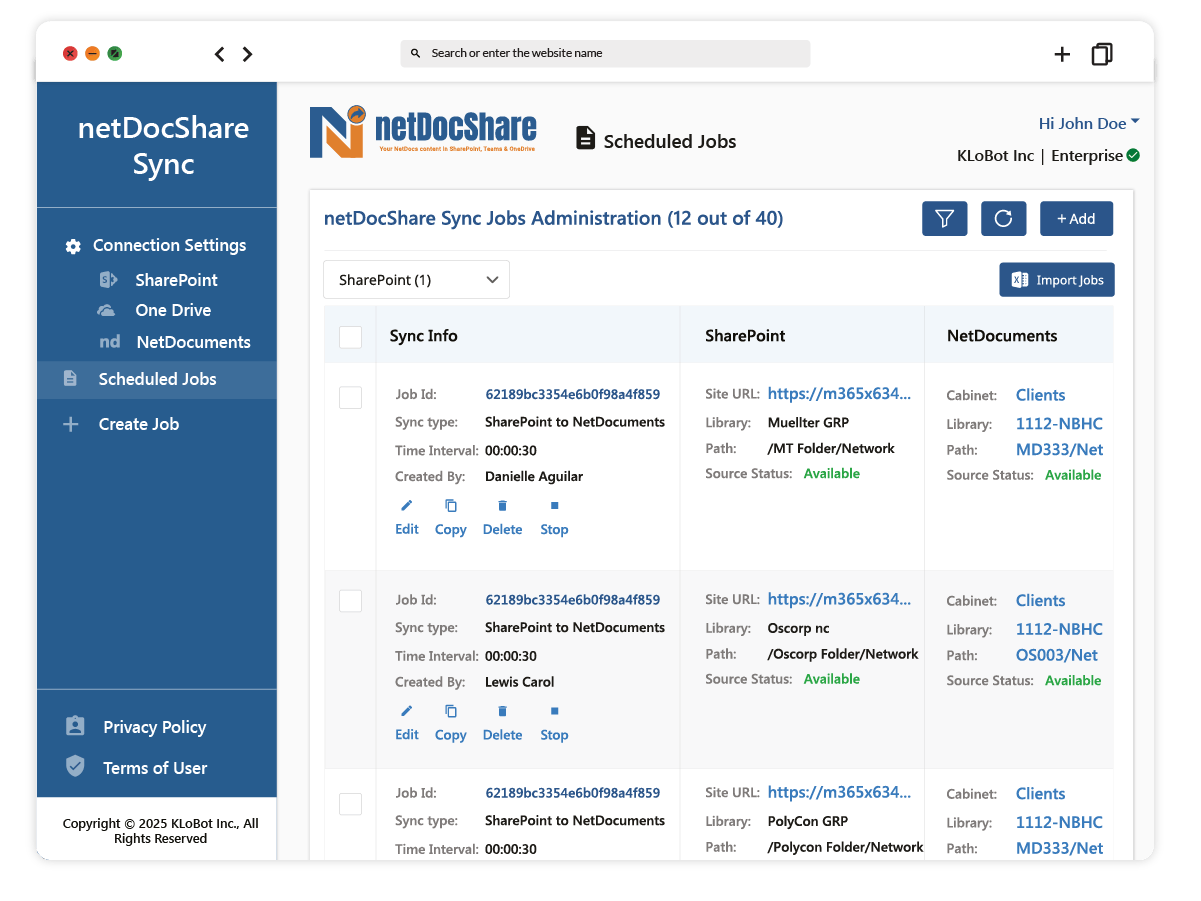Click the /Oscorp Folder/Network path text

click(x=842, y=654)
